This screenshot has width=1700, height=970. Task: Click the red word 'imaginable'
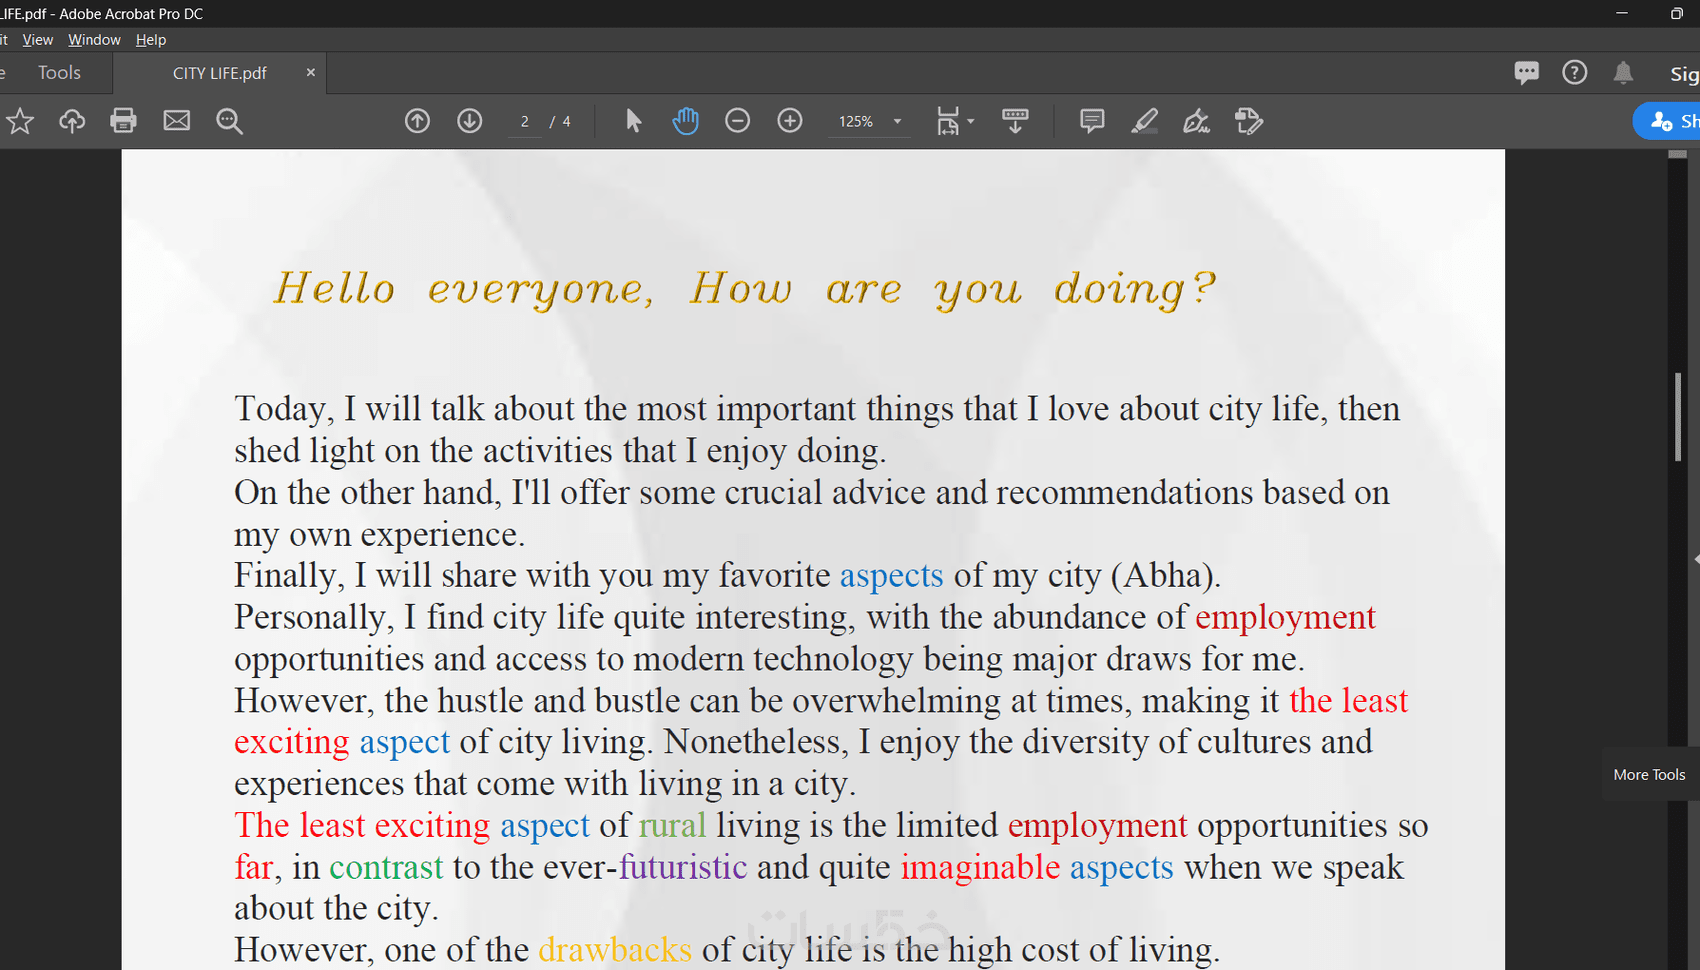[980, 867]
